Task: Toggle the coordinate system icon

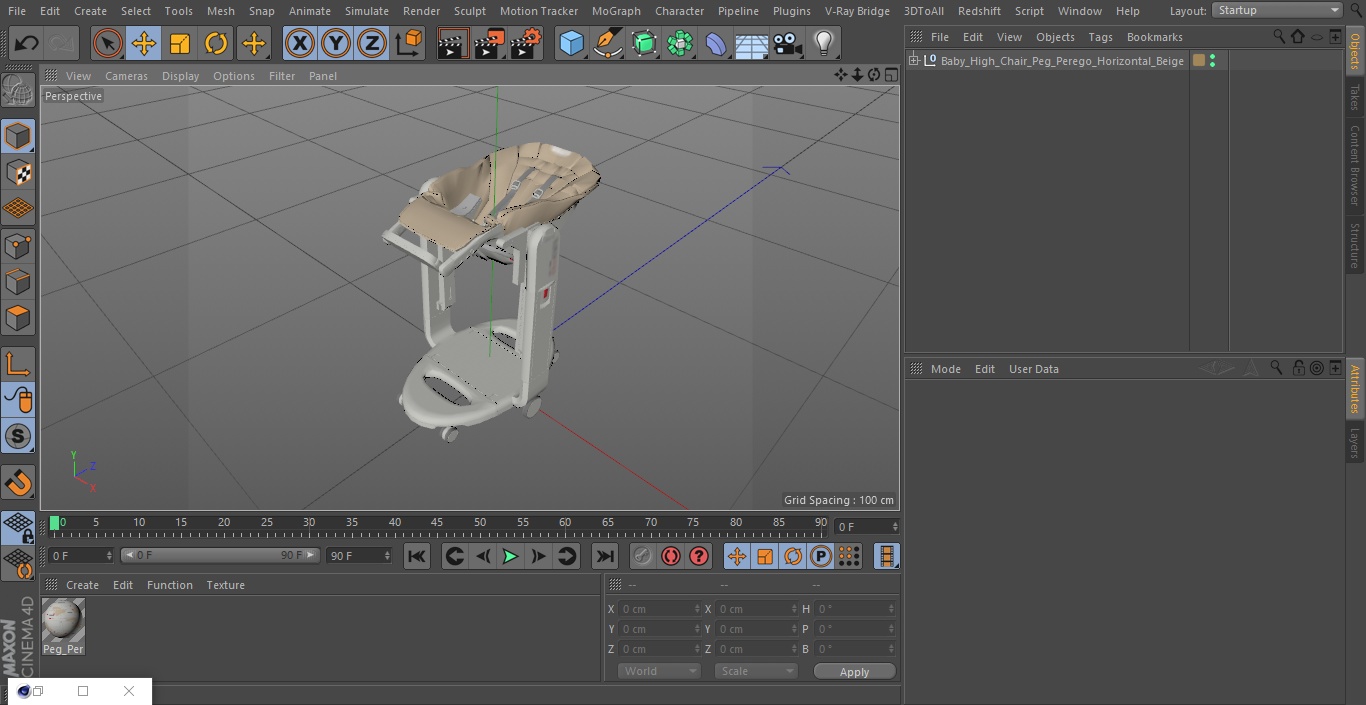Action: 409,43
